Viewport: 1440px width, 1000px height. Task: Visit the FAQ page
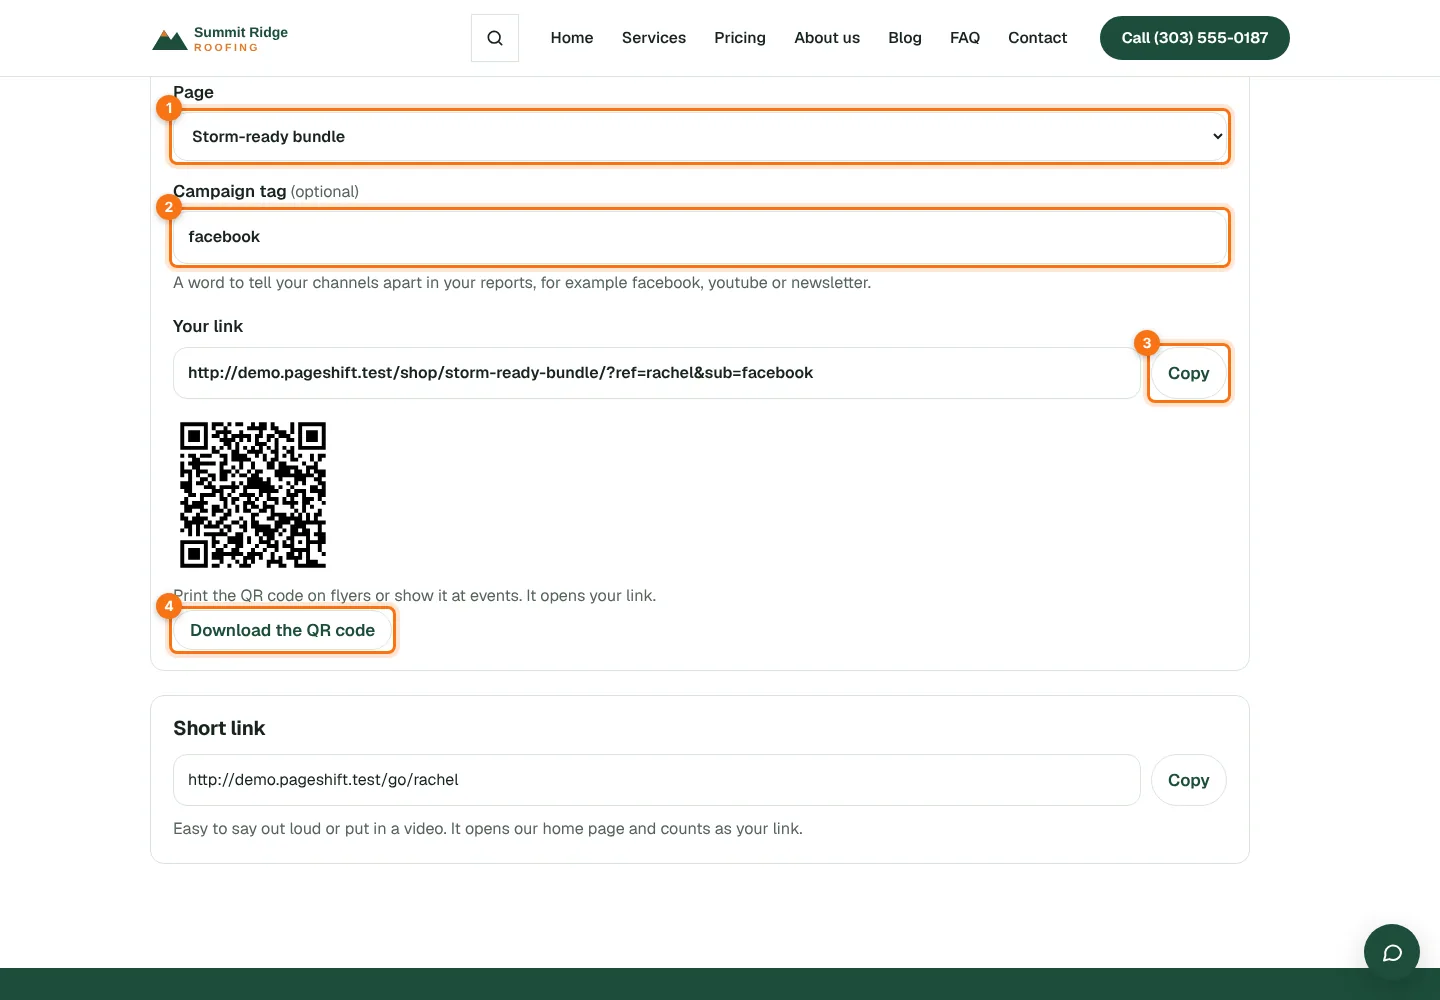point(965,38)
